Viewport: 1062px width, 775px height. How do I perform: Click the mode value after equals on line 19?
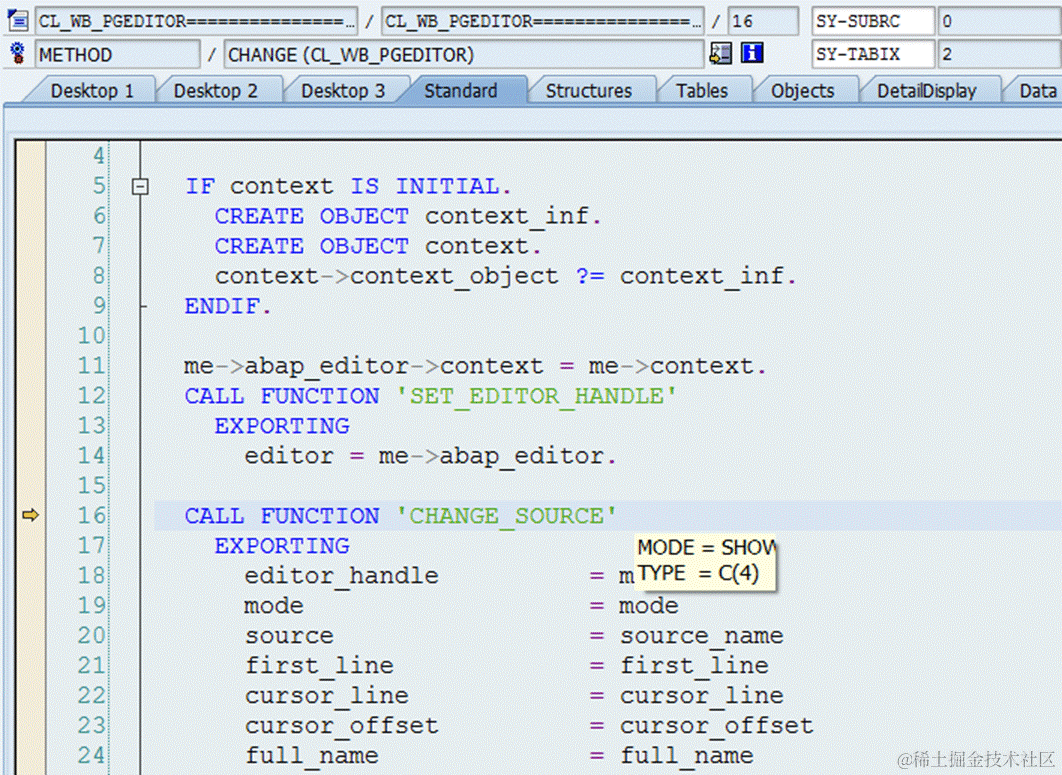pyautogui.click(x=648, y=606)
